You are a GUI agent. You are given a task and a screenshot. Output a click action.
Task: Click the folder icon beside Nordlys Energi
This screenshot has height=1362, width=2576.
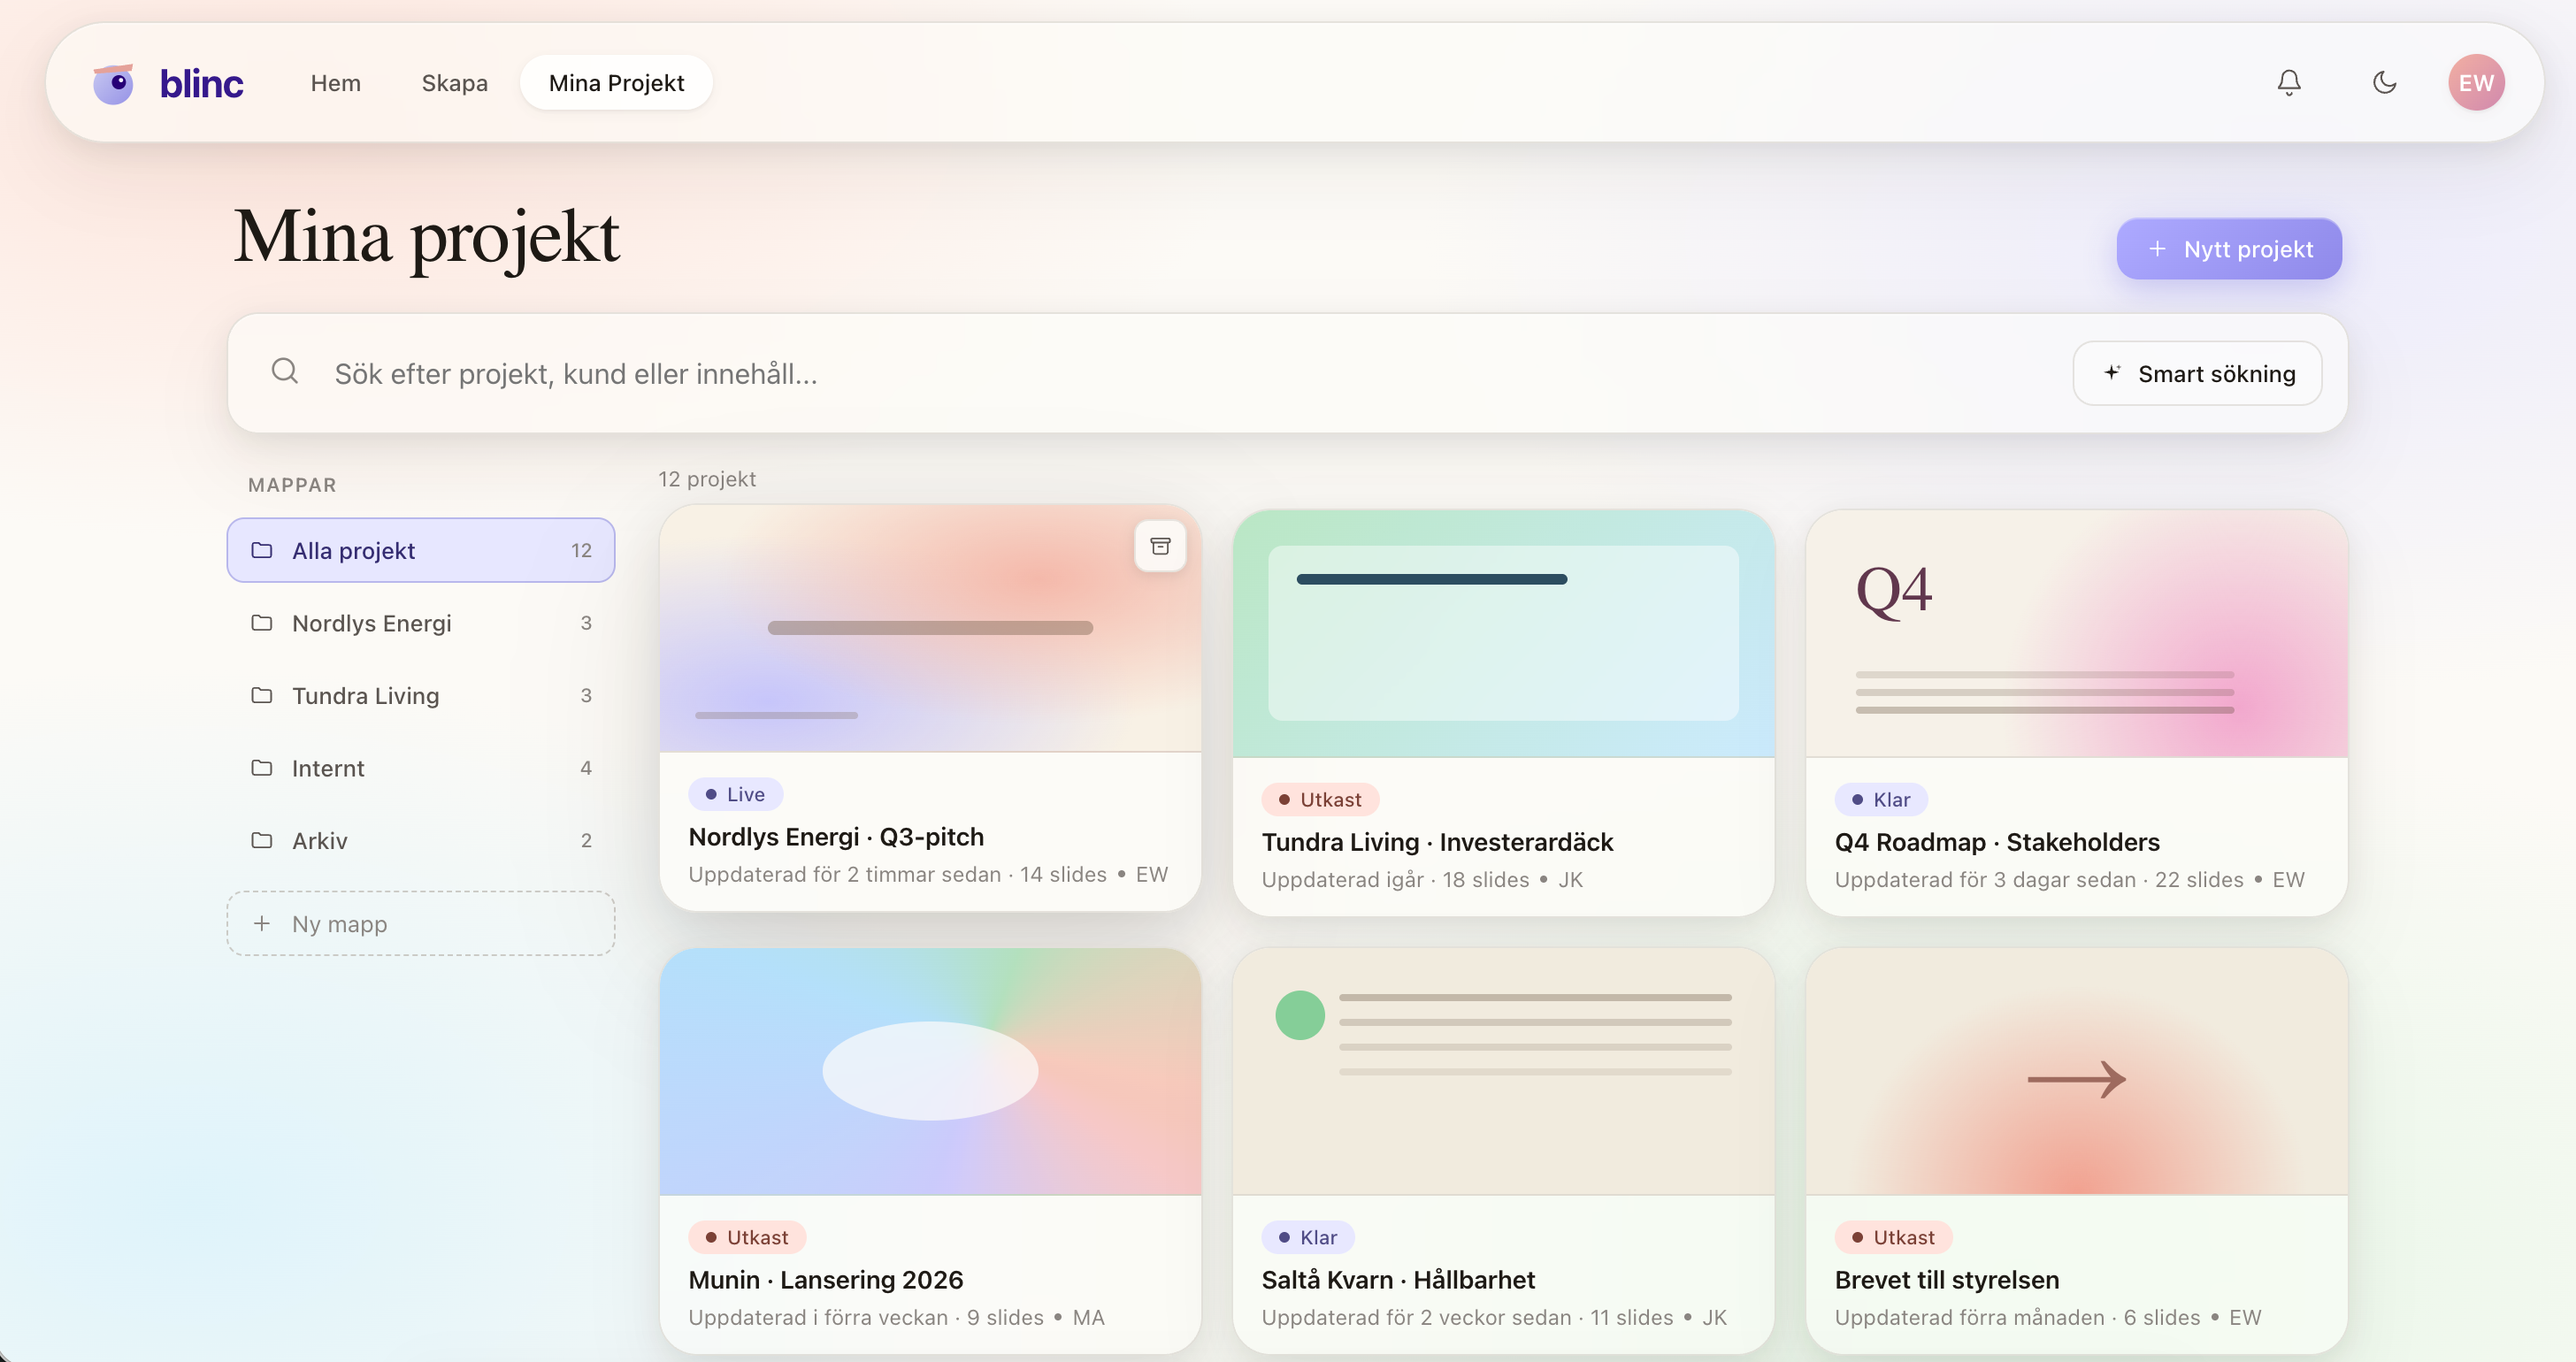262,623
